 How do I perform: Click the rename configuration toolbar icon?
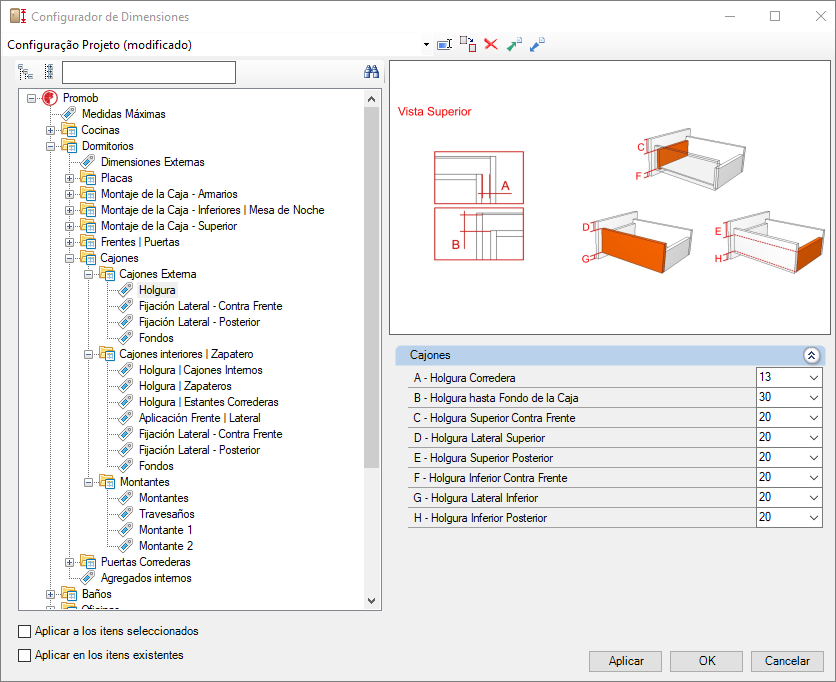444,44
